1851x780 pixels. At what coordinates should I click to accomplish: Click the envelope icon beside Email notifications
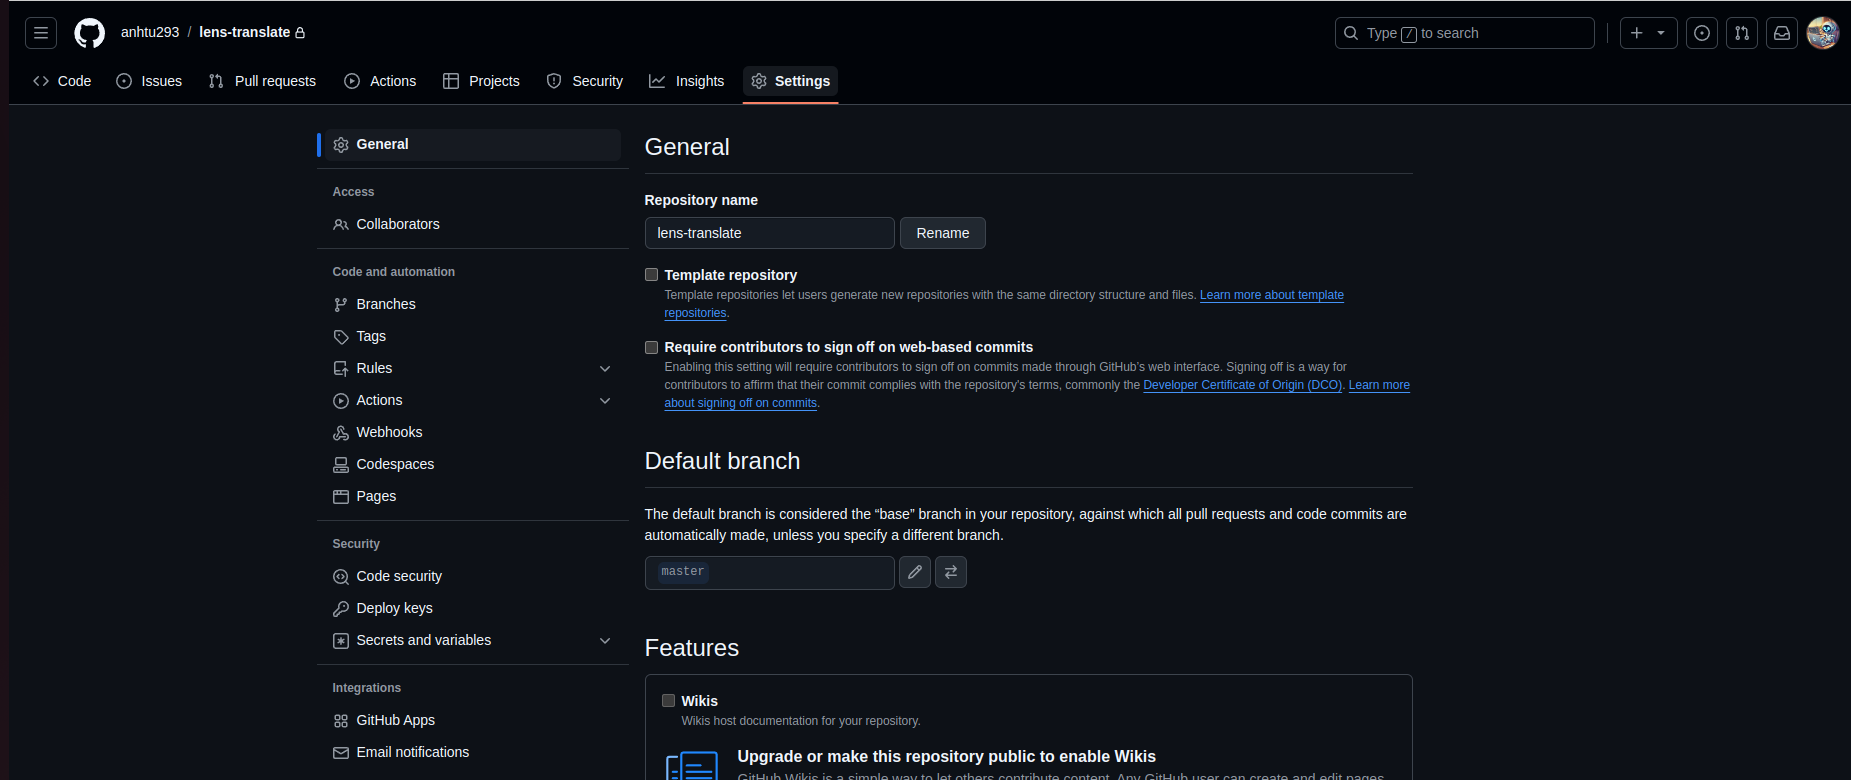pyautogui.click(x=341, y=753)
